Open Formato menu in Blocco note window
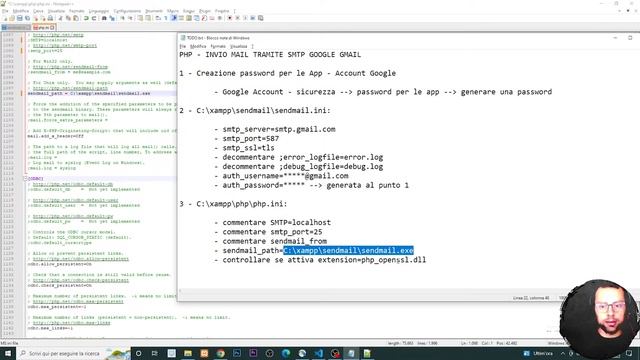640x360 pixels. pos(218,47)
